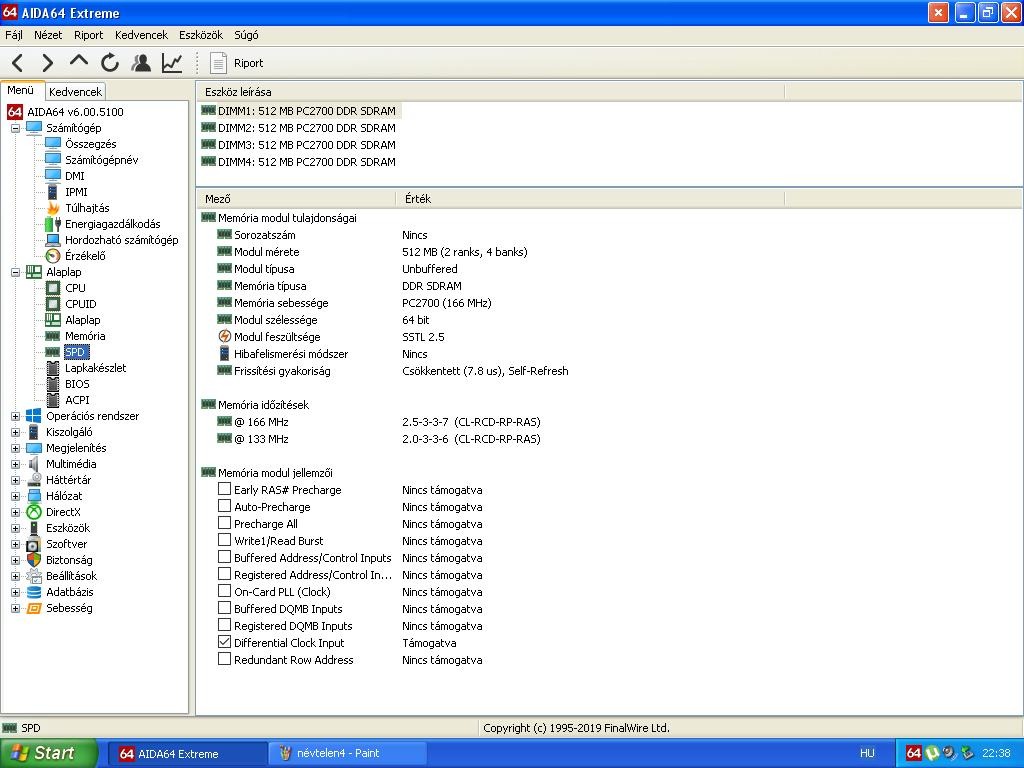Open the user icon in the toolbar
Image resolution: width=1024 pixels, height=768 pixels.
[140, 63]
